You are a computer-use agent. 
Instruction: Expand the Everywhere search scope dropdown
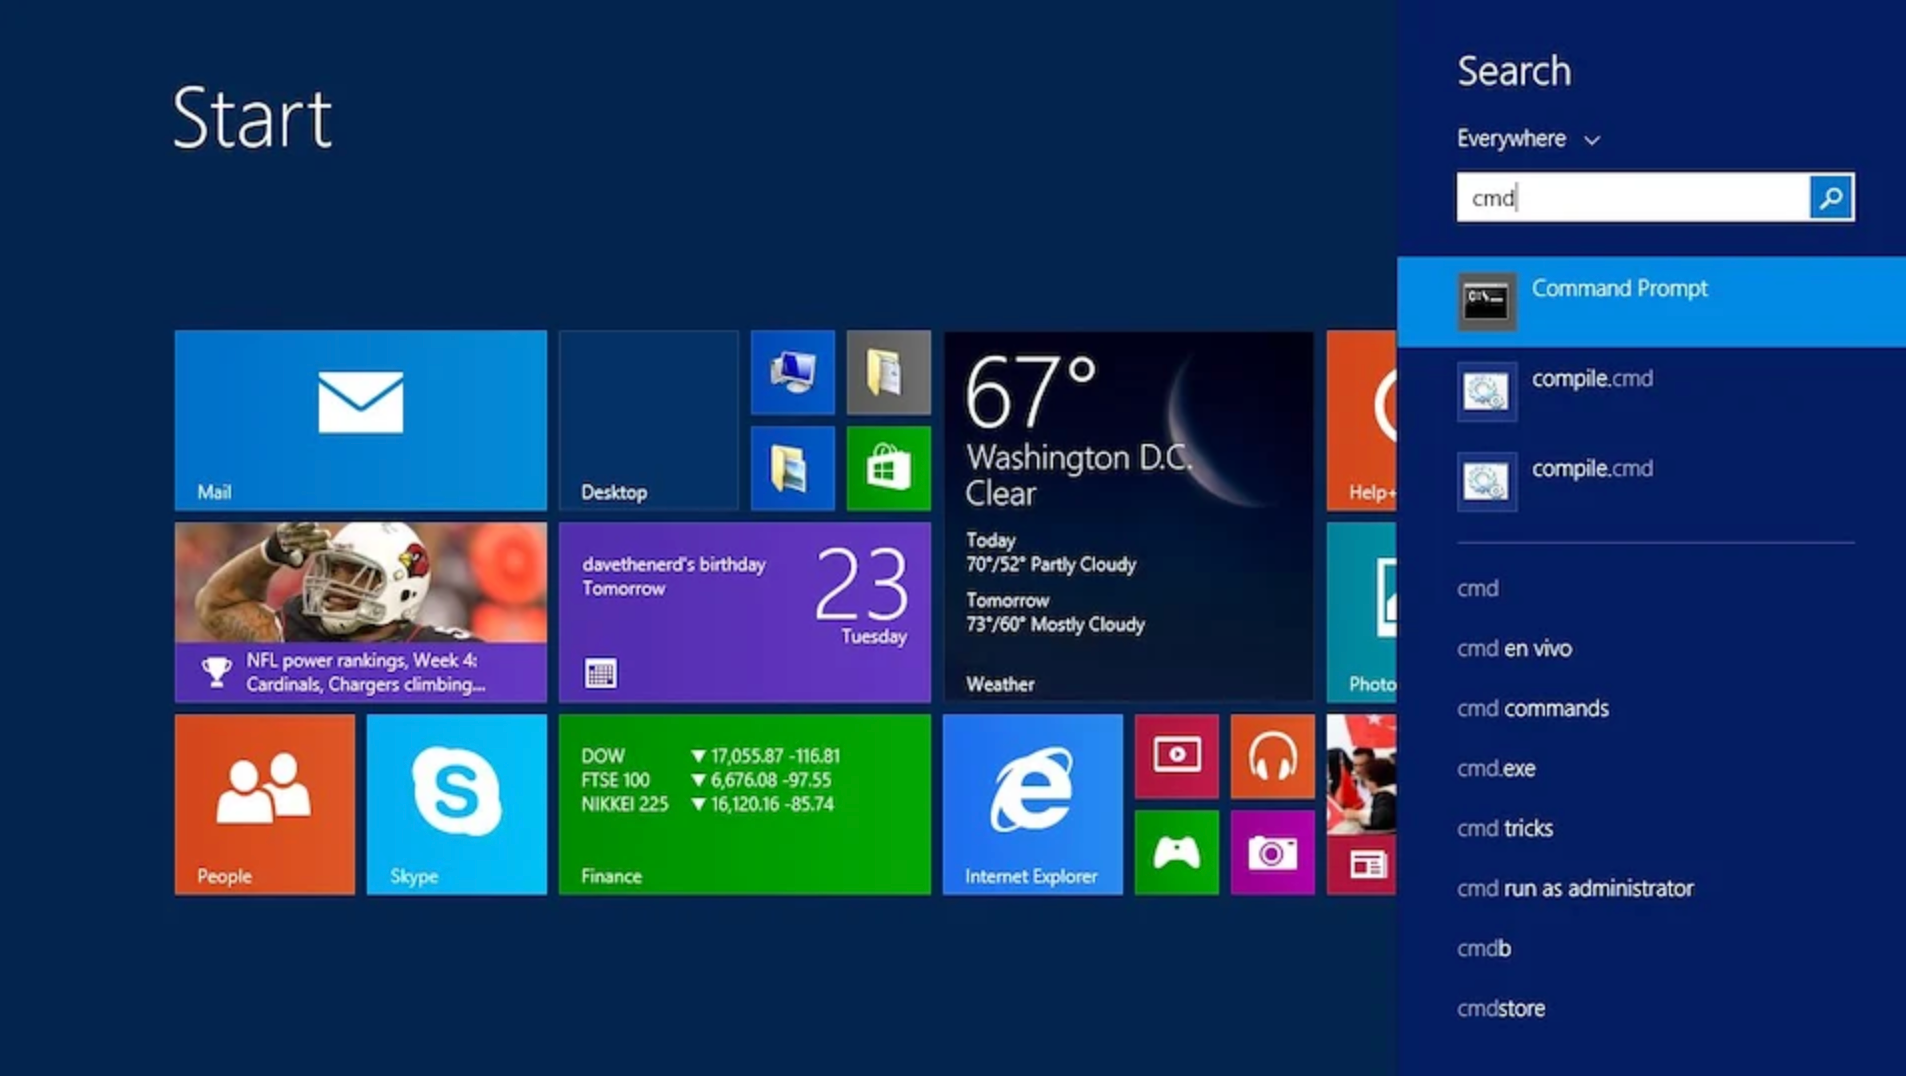tap(1528, 139)
